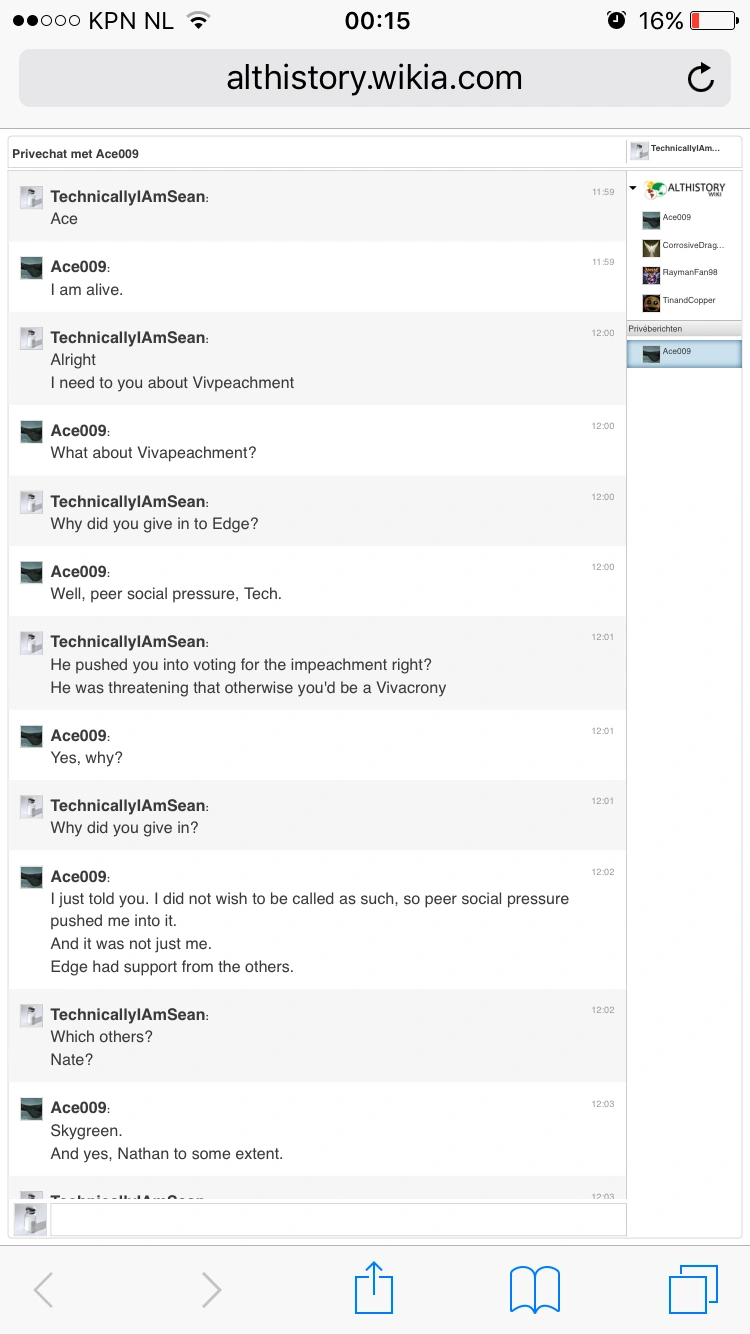Screen dimensions: 750x1334
Task: Select RaymanFan98 in the user list
Action: [x=689, y=273]
